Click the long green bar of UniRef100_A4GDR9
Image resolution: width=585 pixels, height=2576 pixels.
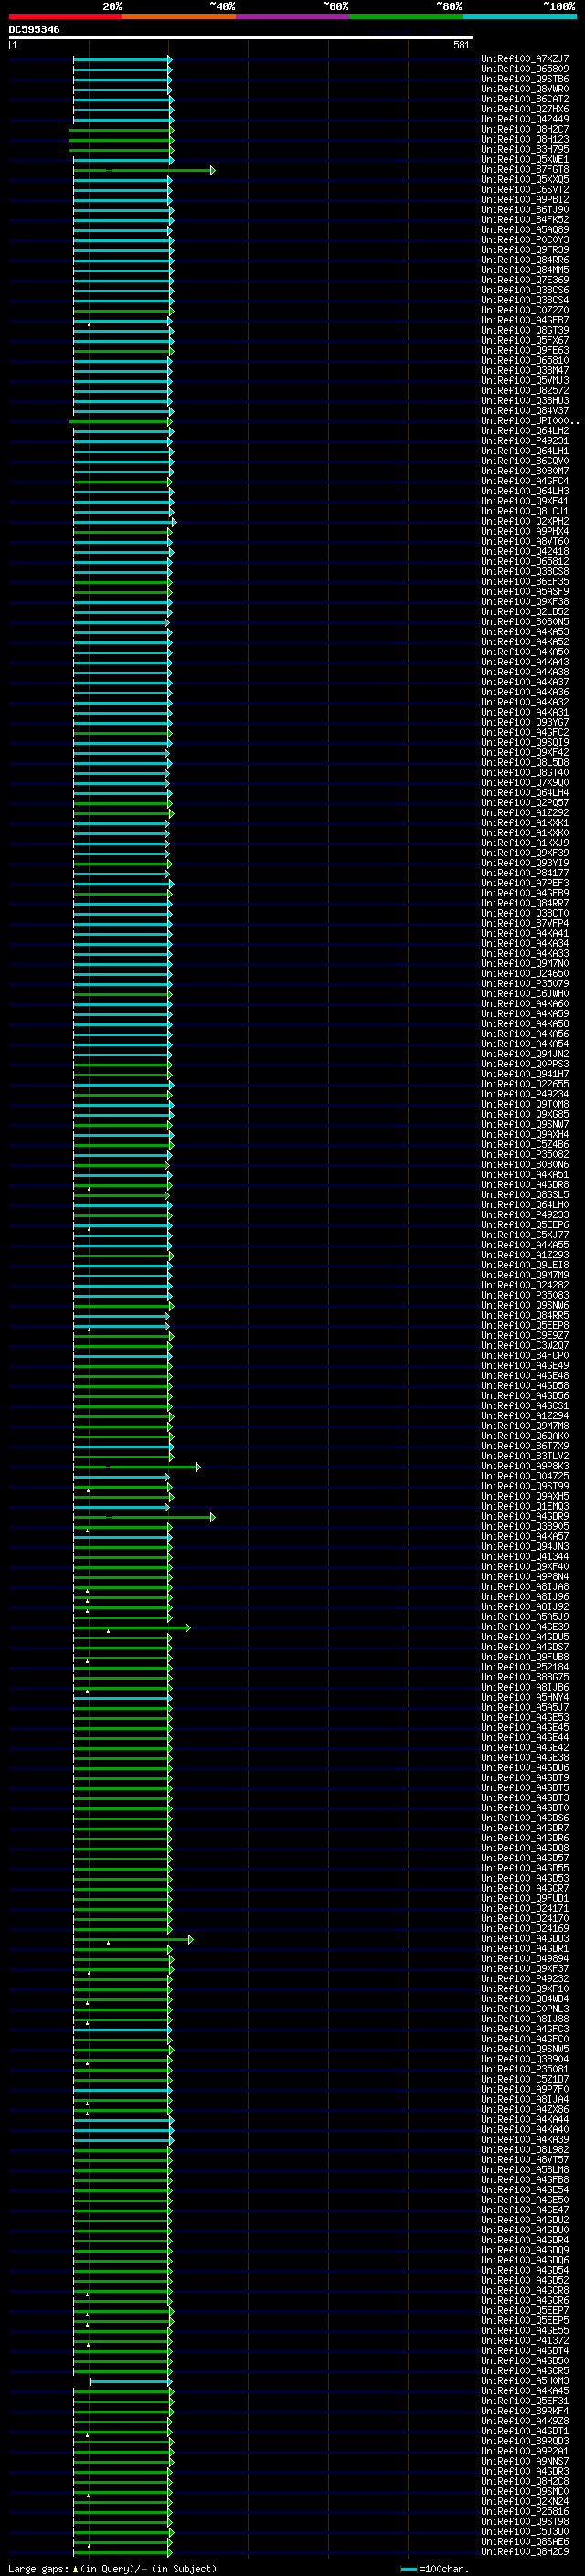tap(144, 1517)
